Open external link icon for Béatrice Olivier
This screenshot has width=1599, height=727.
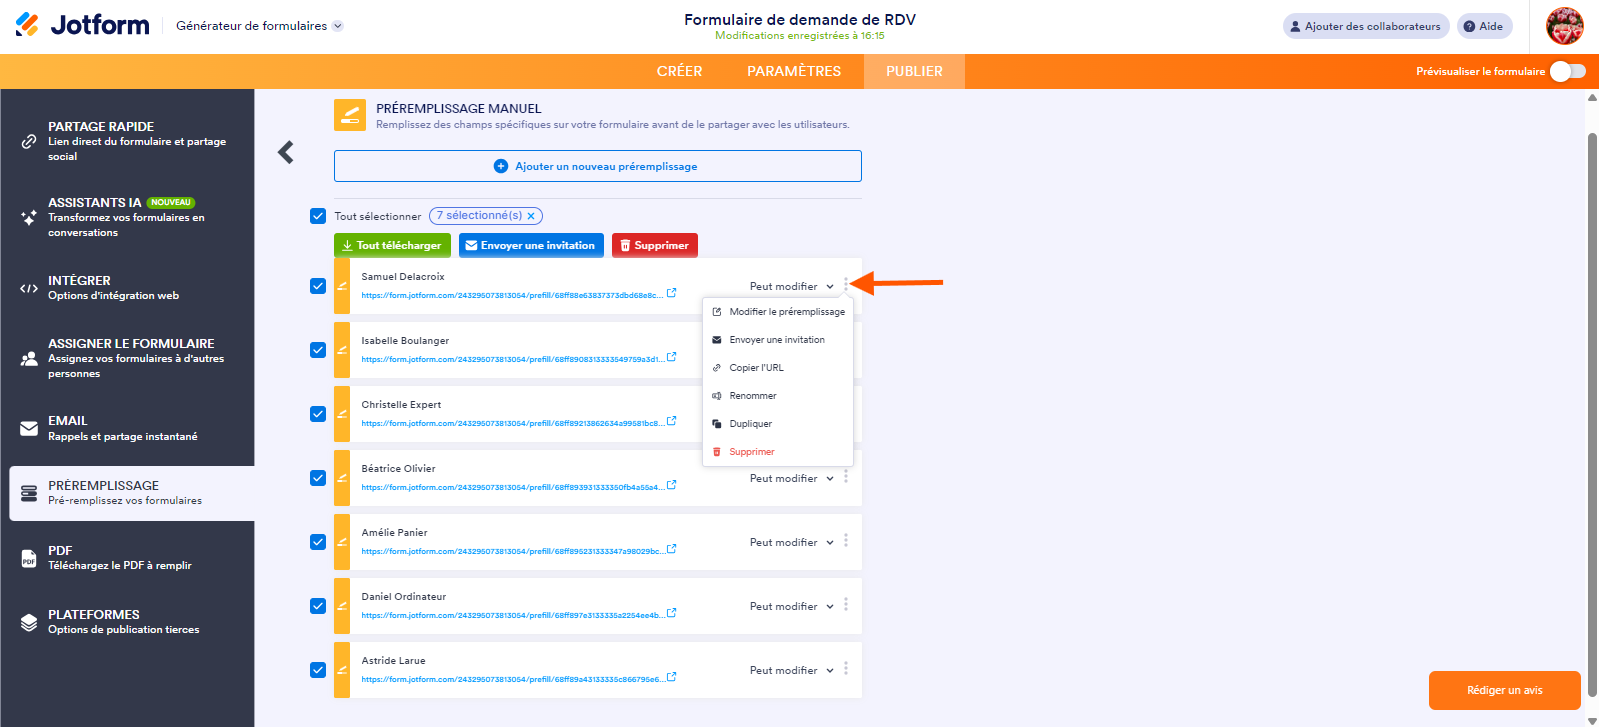(672, 485)
